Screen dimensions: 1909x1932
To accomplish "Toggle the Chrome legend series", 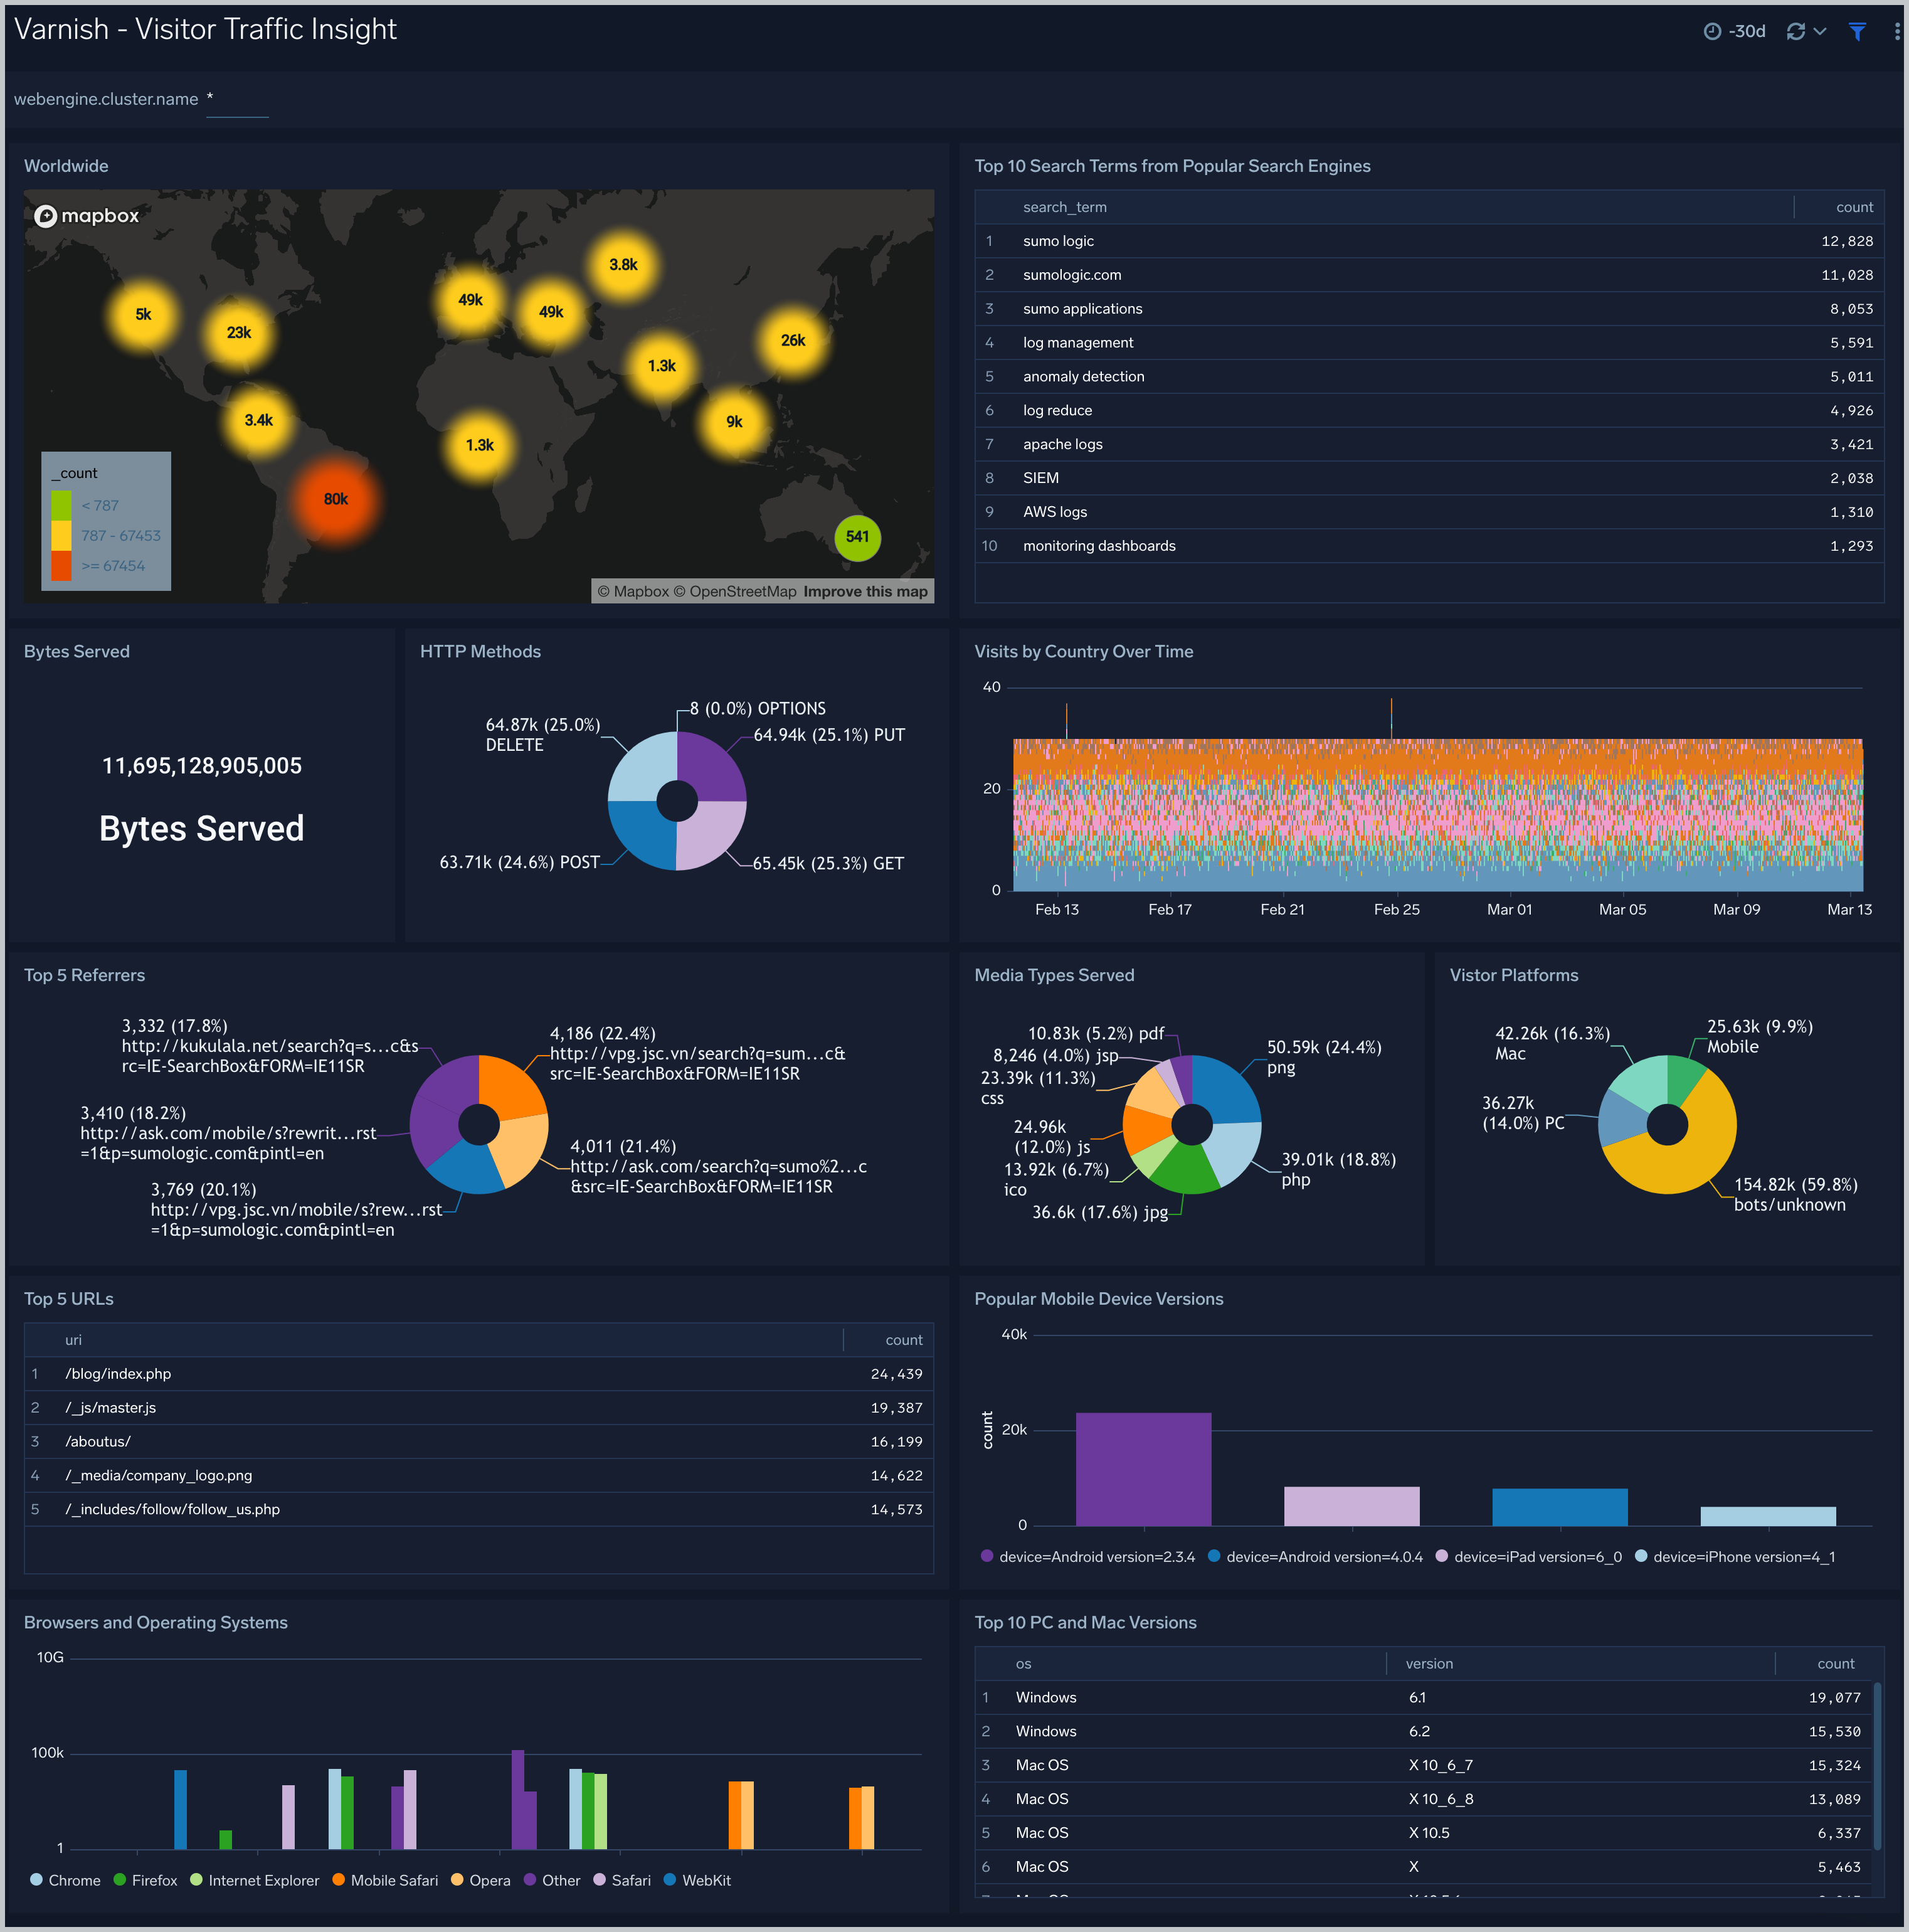I will tap(66, 1882).
